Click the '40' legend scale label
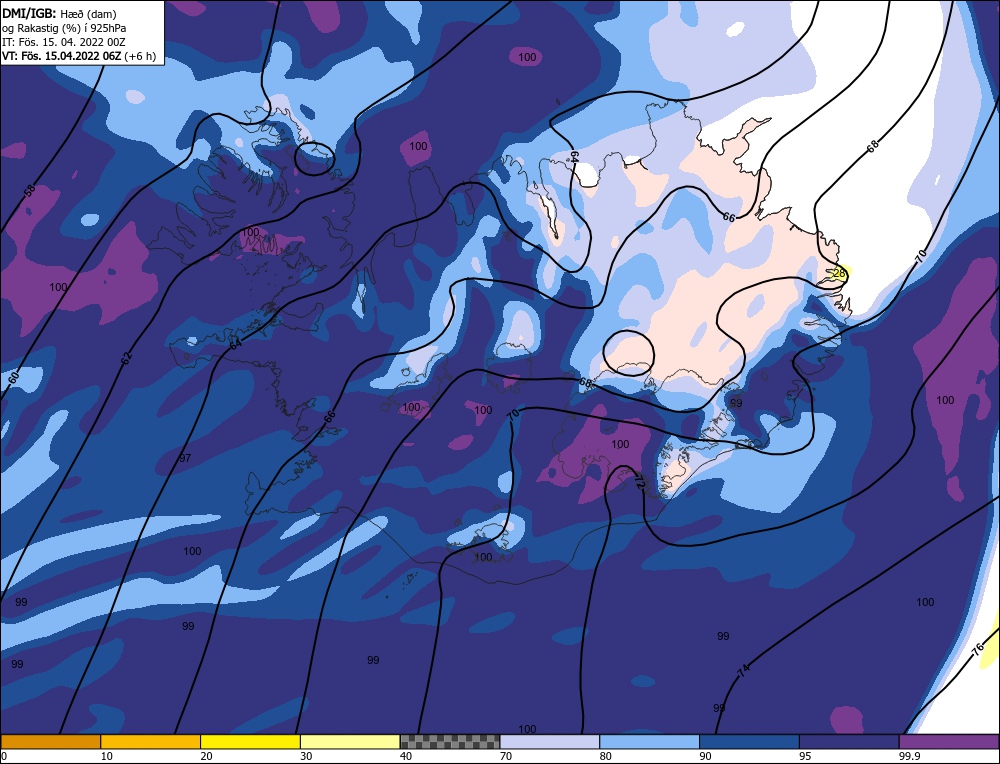Viewport: 1000px width, 764px height. [x=406, y=756]
